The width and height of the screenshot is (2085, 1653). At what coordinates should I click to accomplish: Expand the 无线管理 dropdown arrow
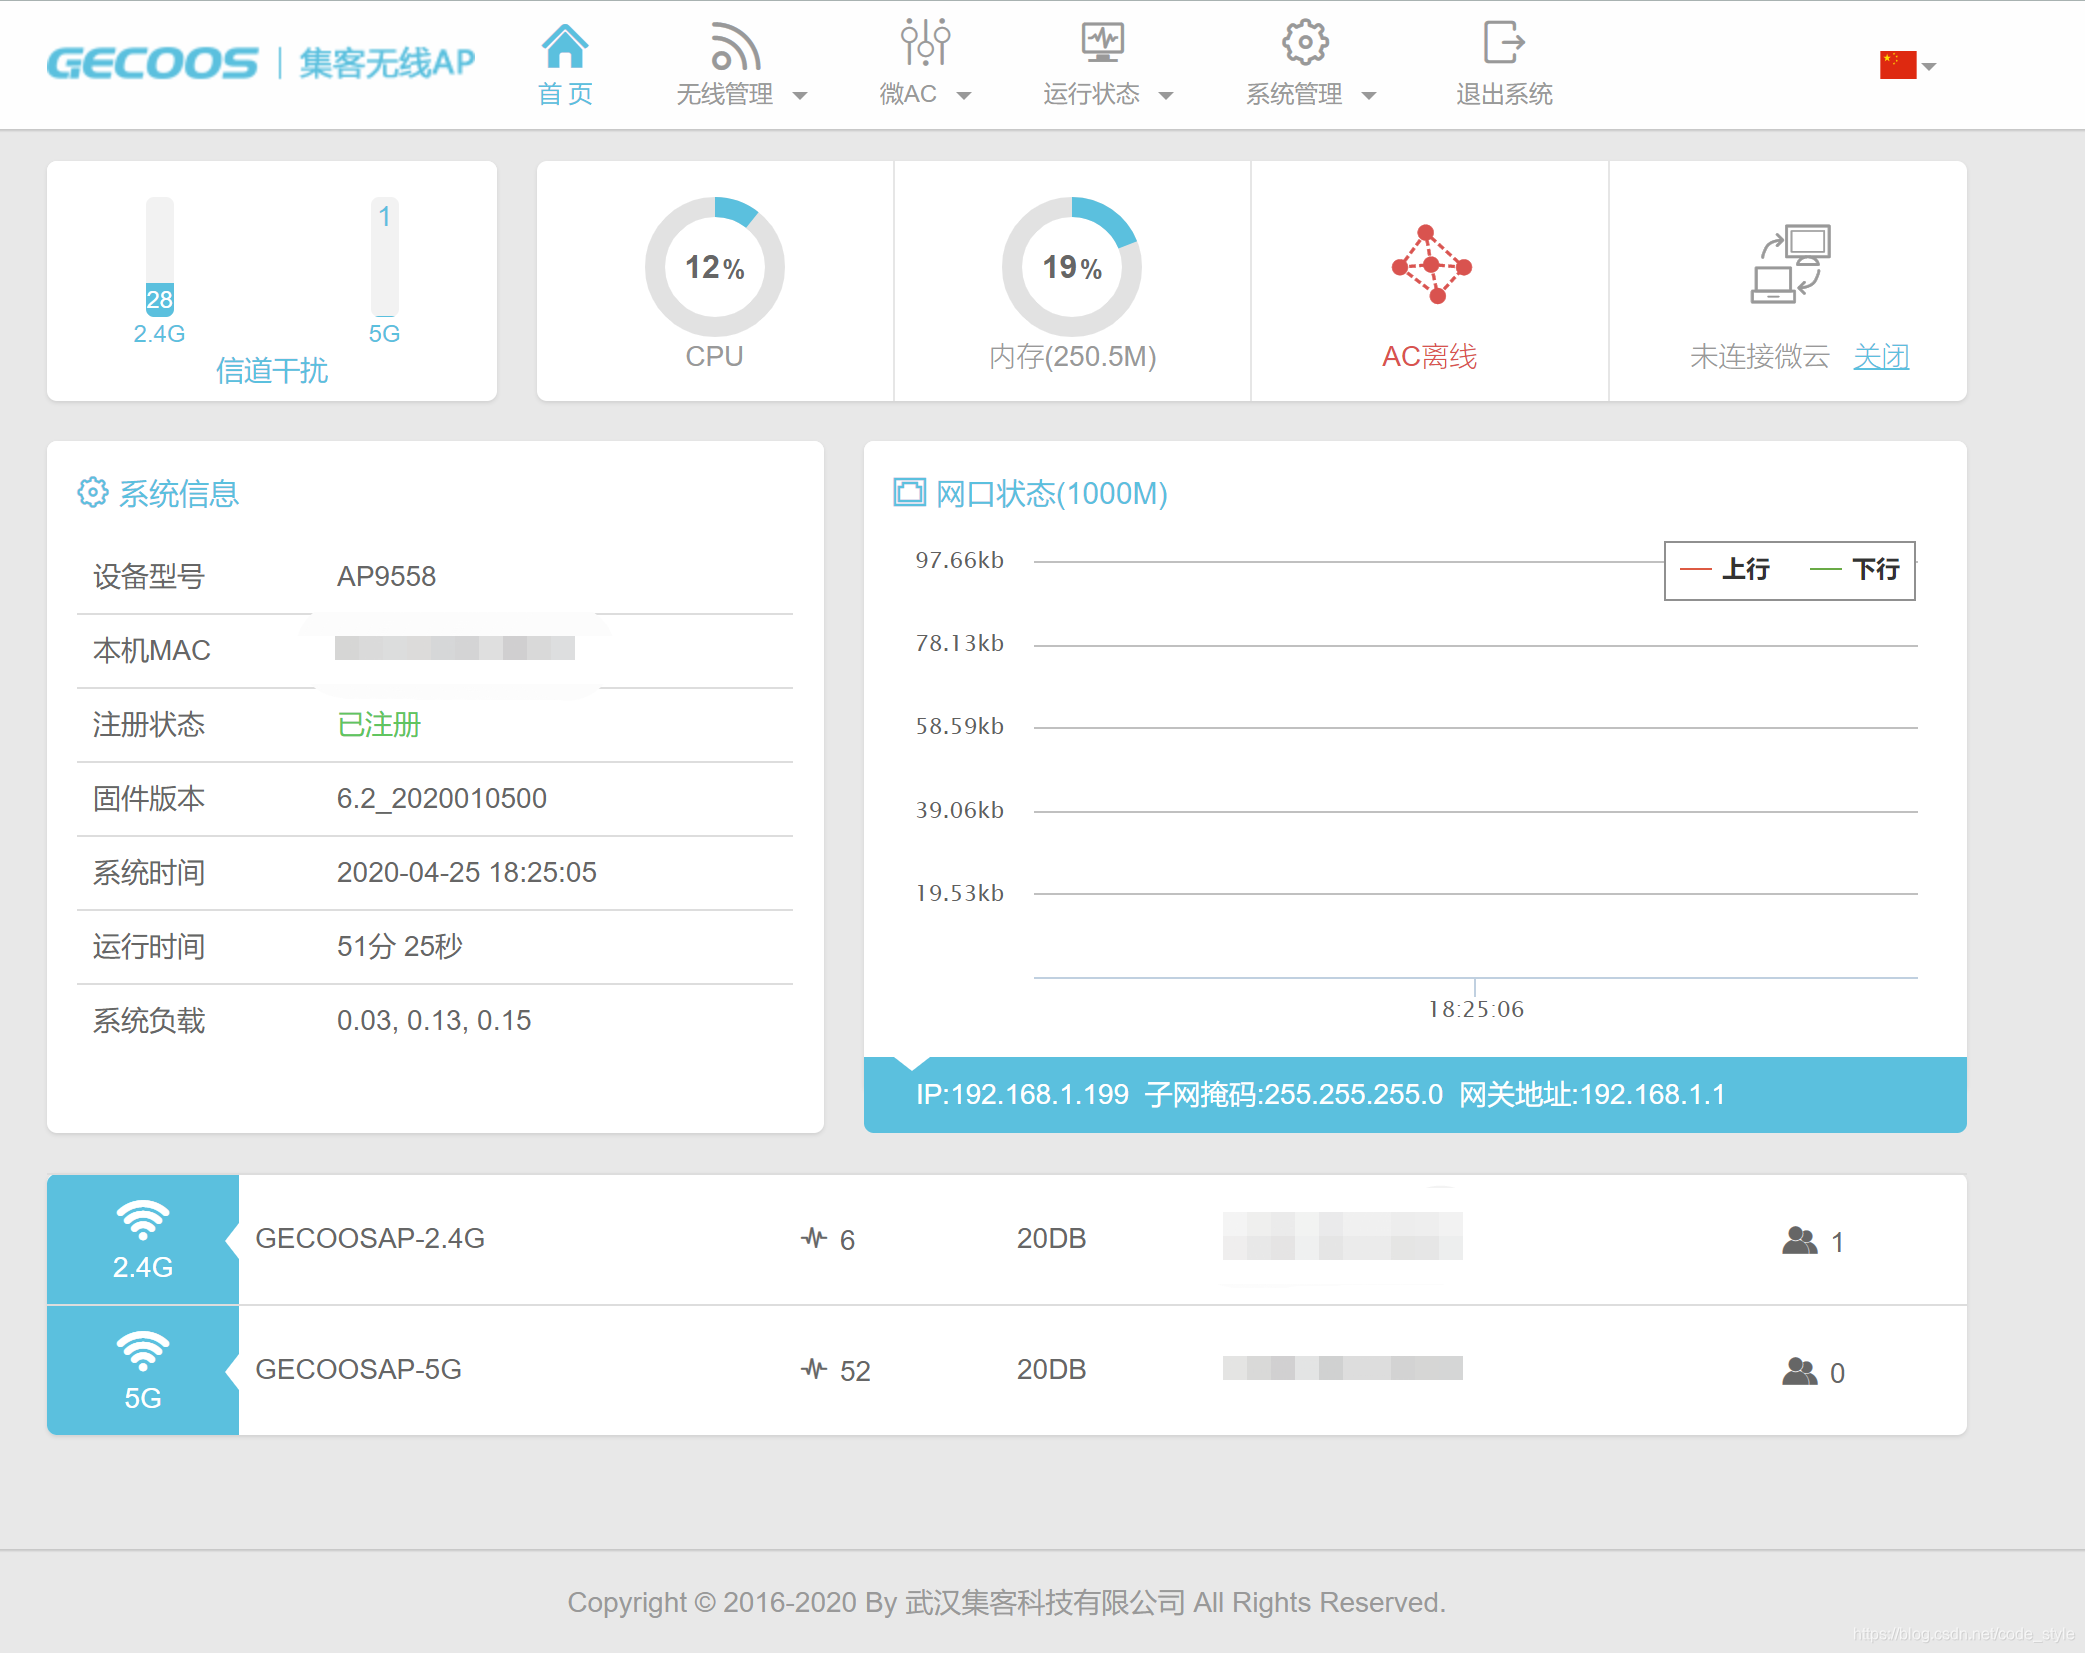(800, 96)
